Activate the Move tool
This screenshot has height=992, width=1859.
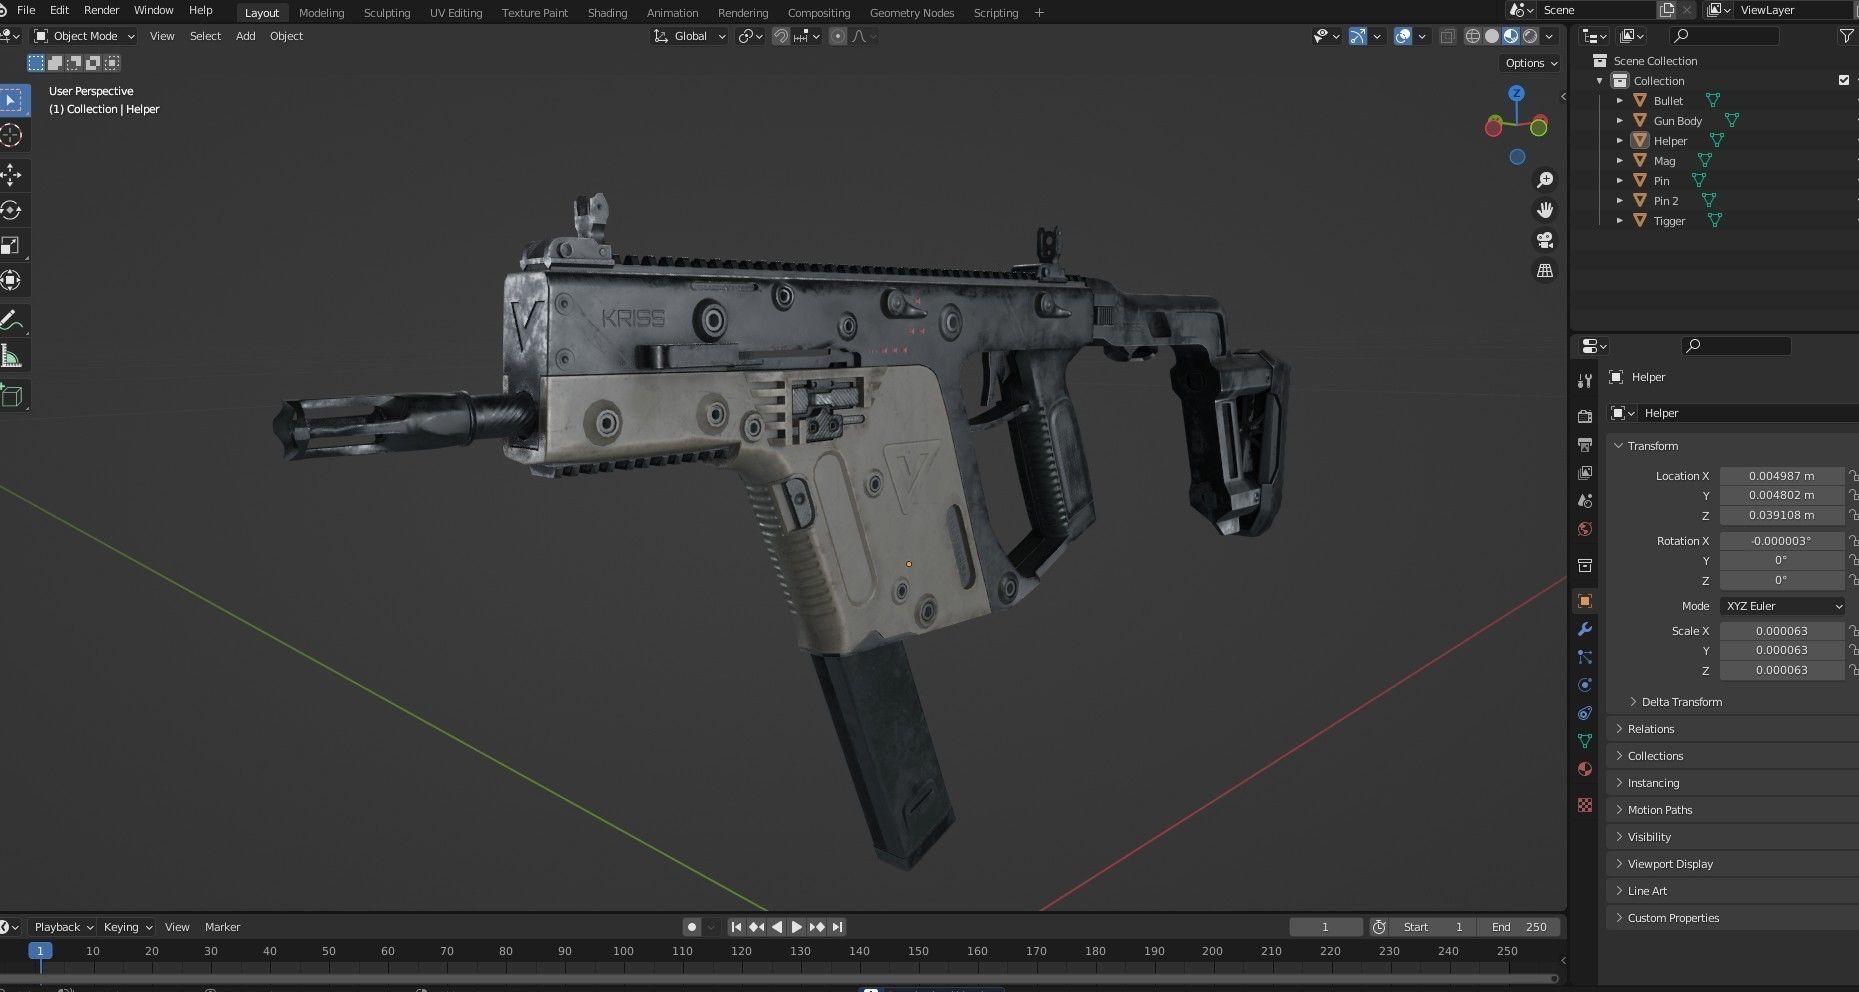pyautogui.click(x=12, y=175)
